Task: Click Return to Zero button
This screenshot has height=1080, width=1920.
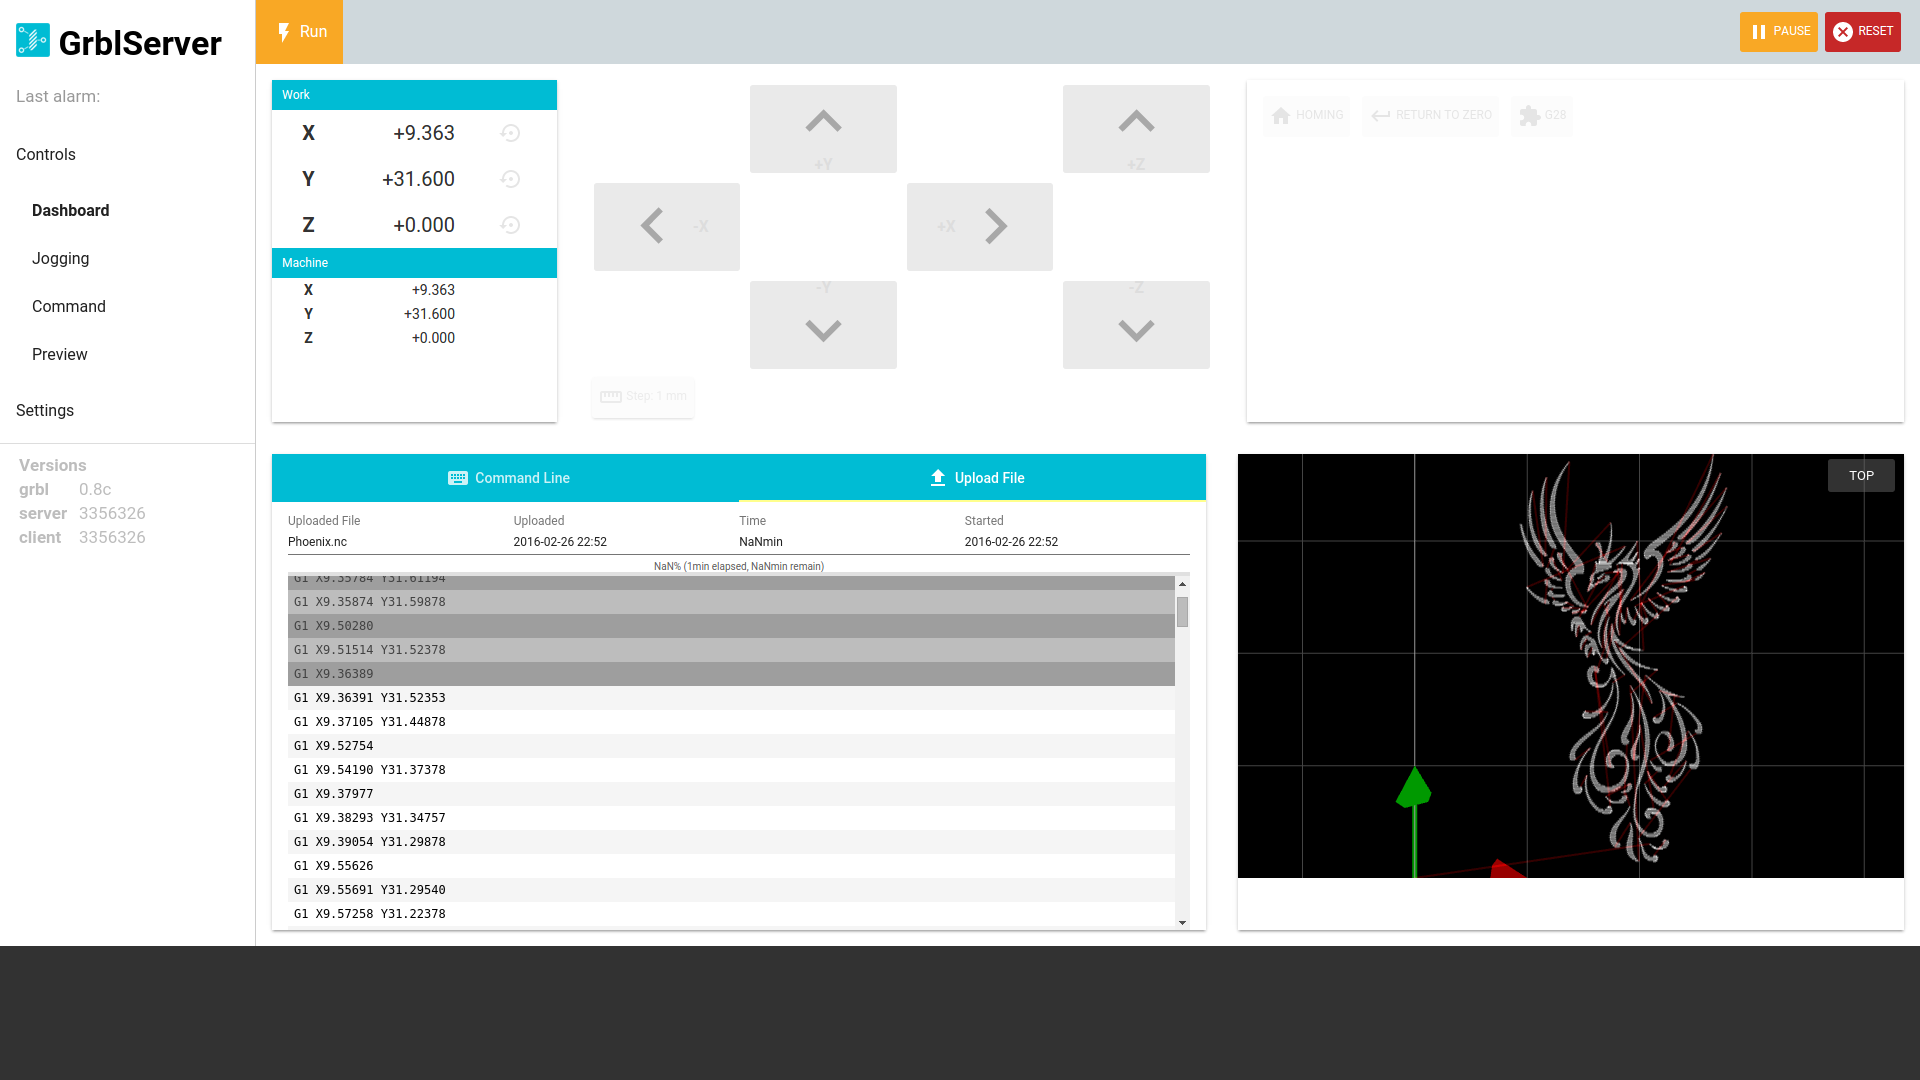Action: 1430,116
